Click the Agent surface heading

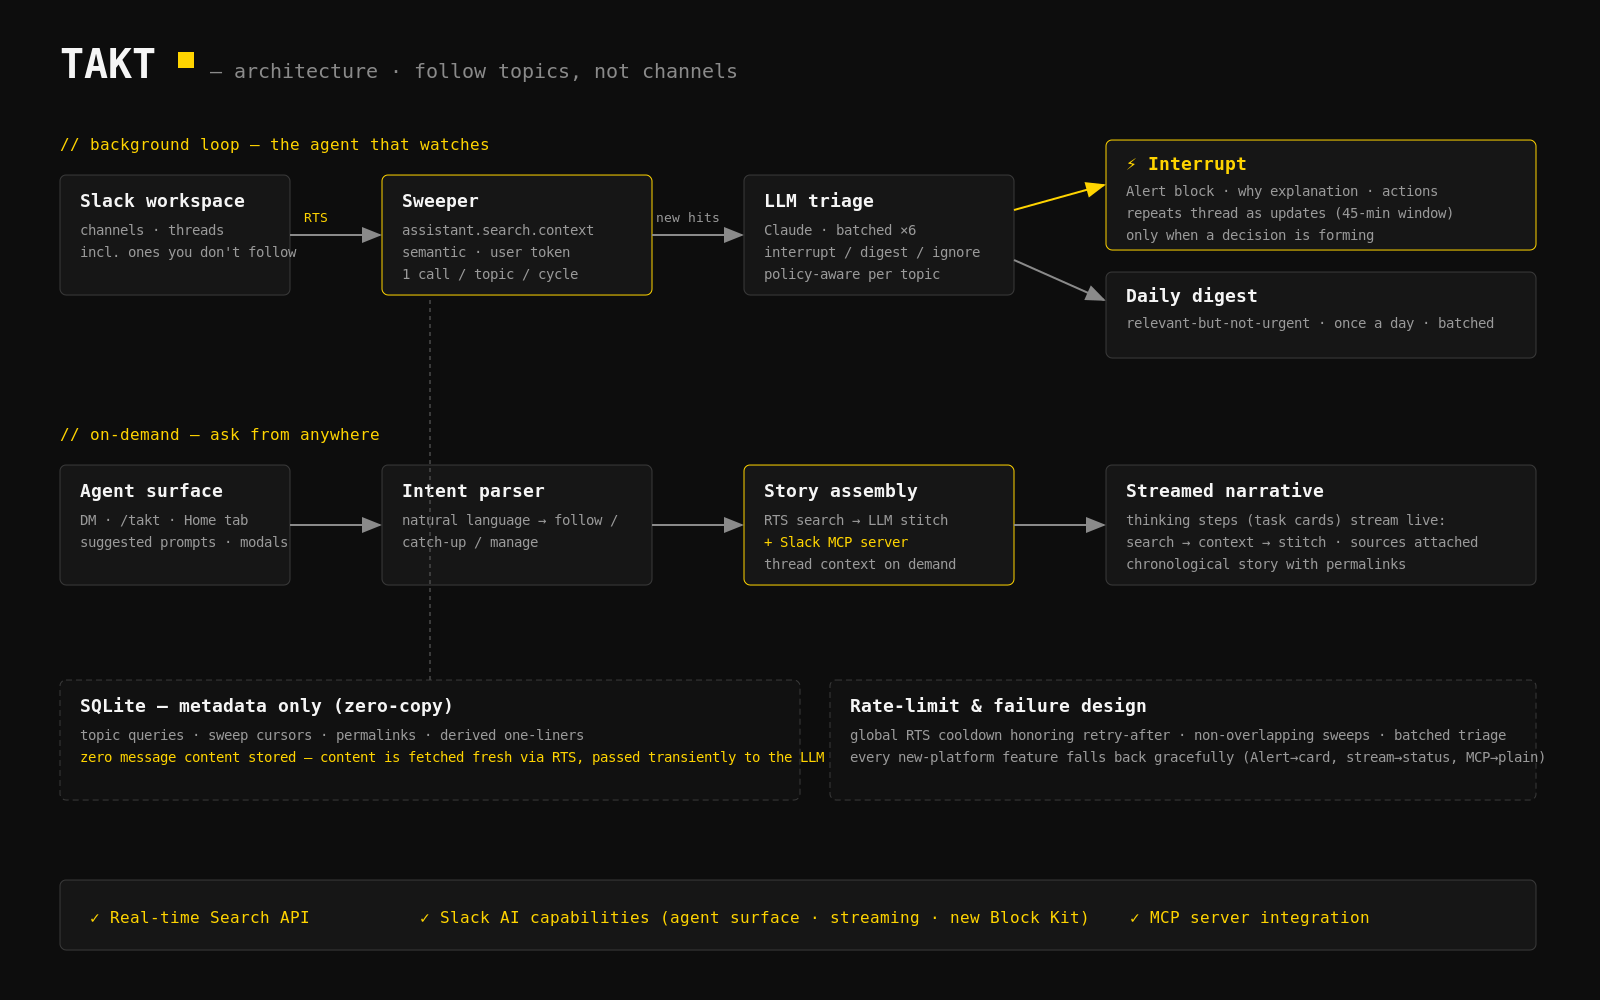click(151, 491)
